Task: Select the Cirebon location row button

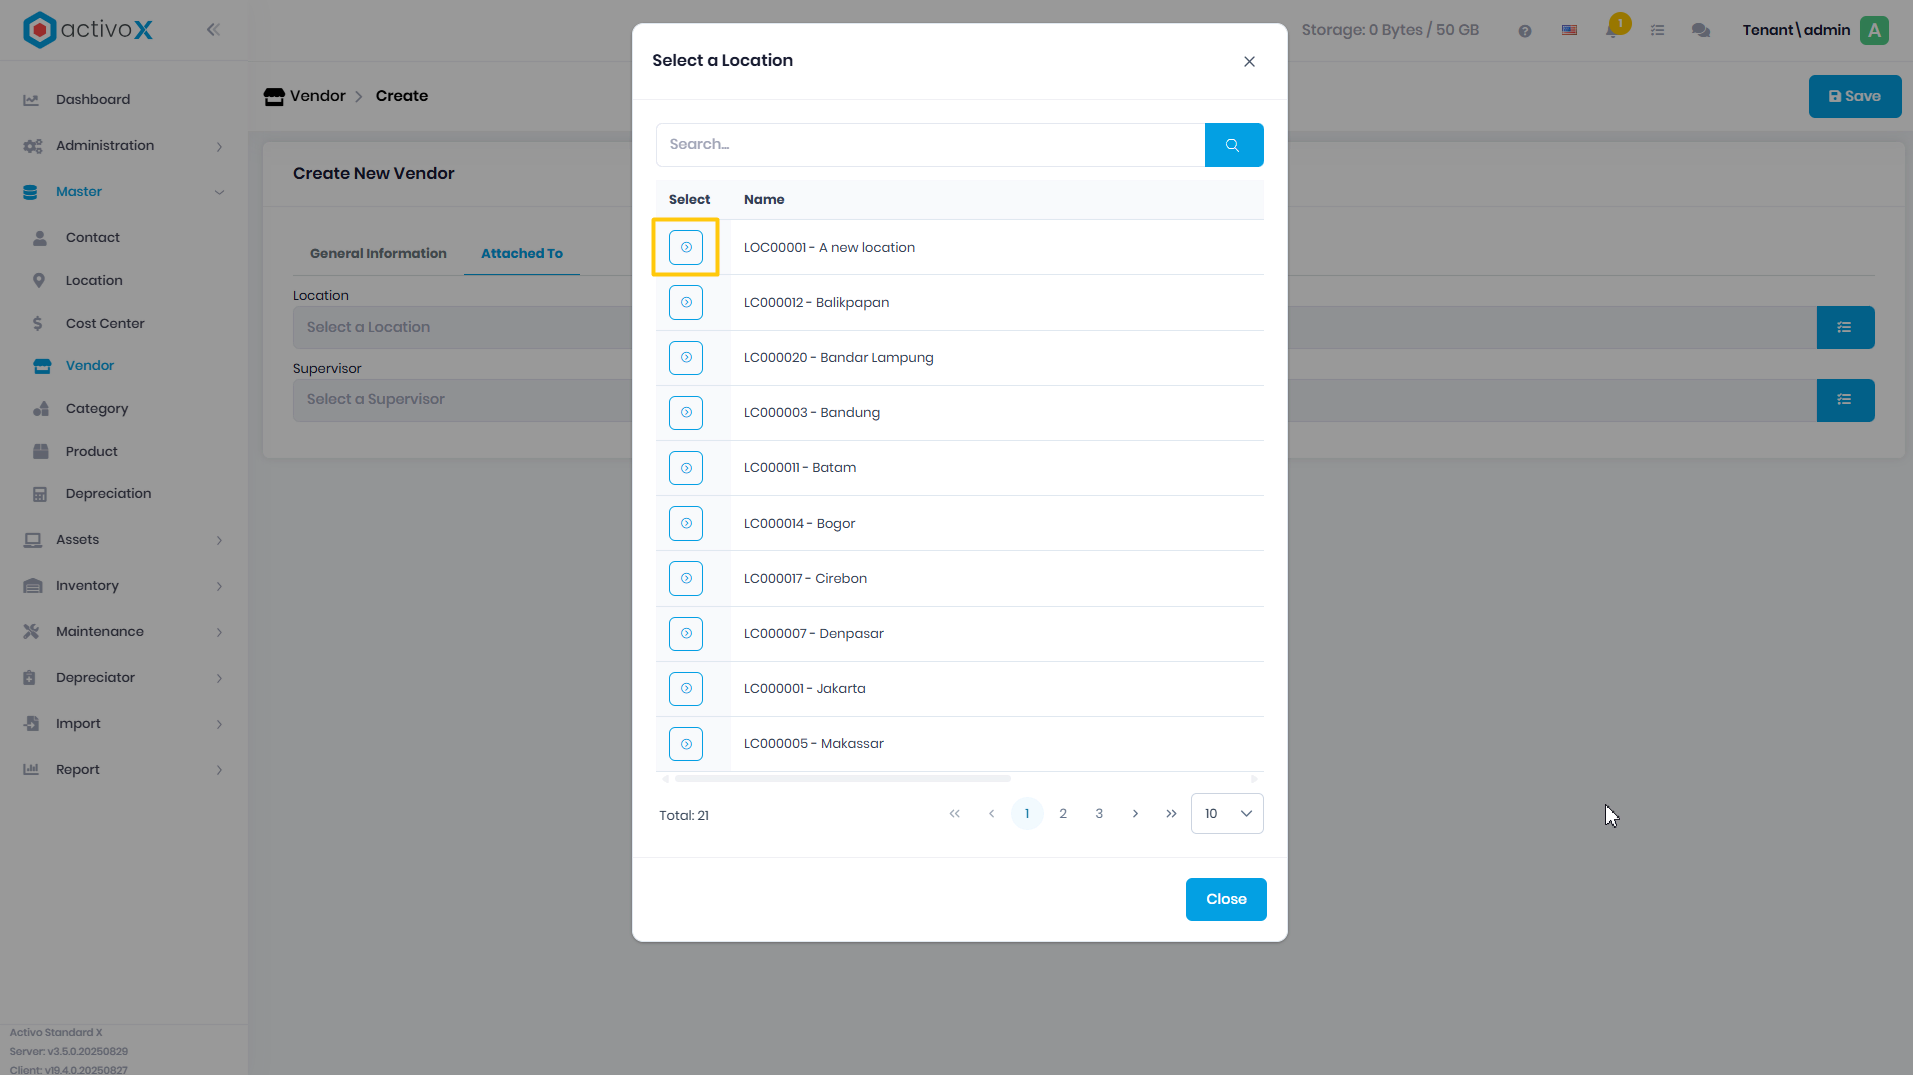Action: click(686, 578)
